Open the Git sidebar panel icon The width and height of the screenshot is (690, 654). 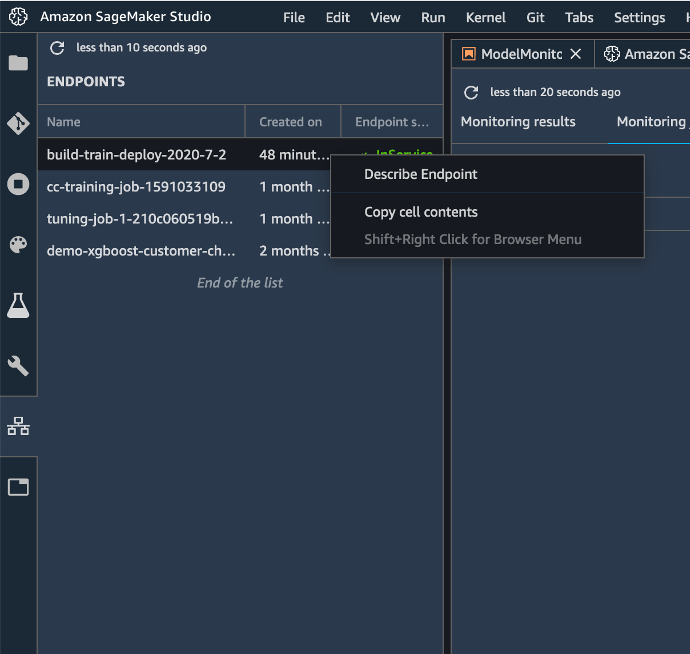(18, 123)
